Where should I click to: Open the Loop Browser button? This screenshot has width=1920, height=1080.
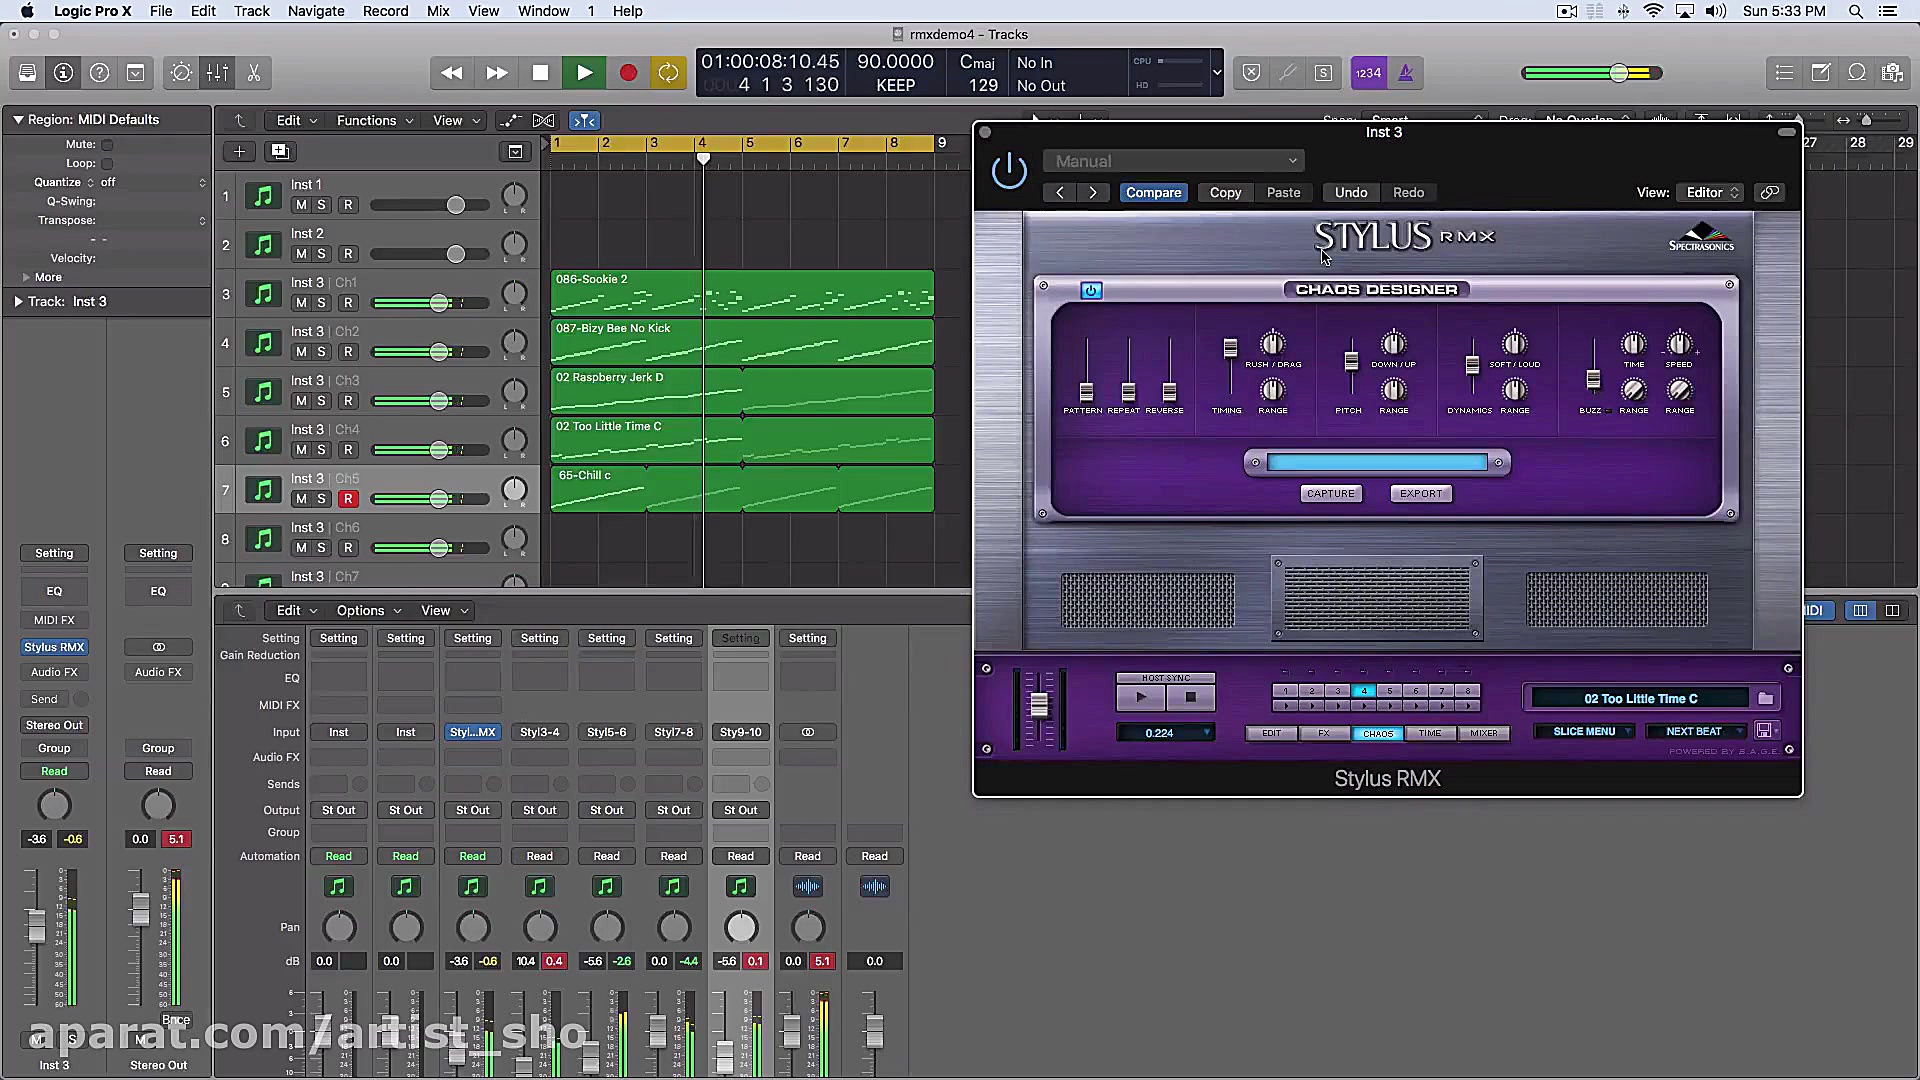coord(1857,73)
